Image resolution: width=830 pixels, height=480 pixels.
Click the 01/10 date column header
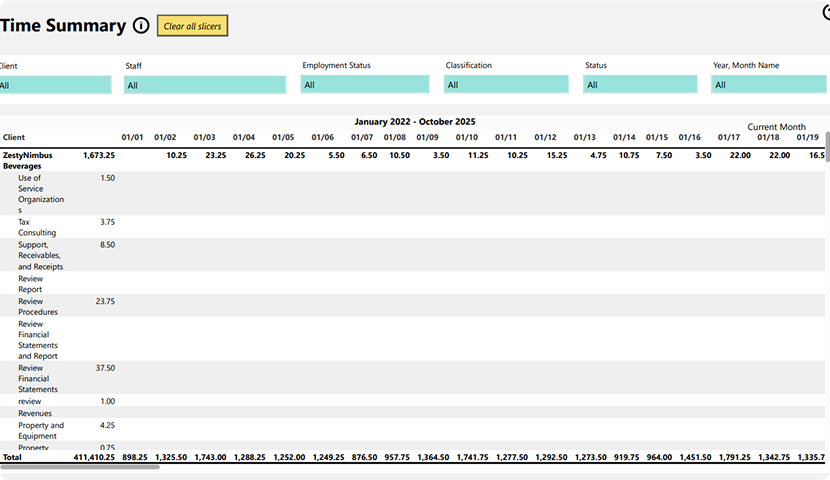click(x=467, y=137)
